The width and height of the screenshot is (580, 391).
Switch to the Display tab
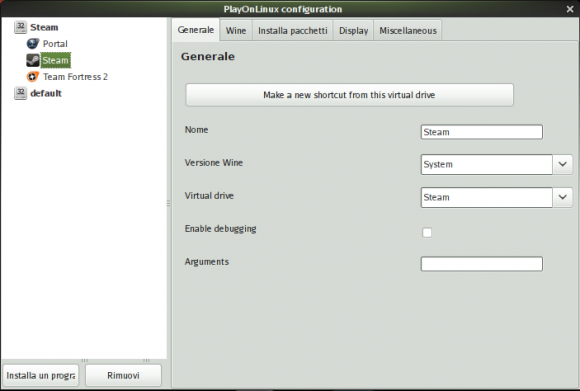click(353, 31)
